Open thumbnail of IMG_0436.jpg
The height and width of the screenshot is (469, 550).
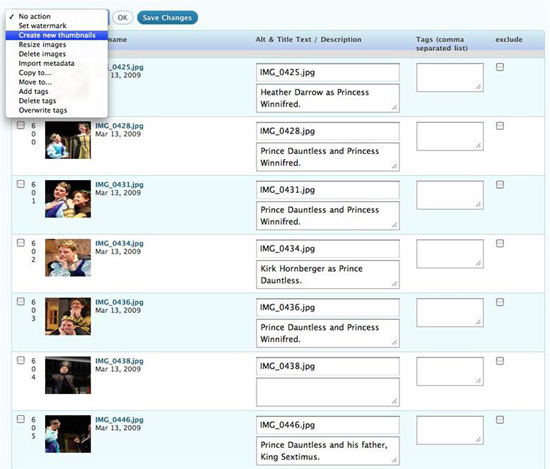[x=68, y=316]
